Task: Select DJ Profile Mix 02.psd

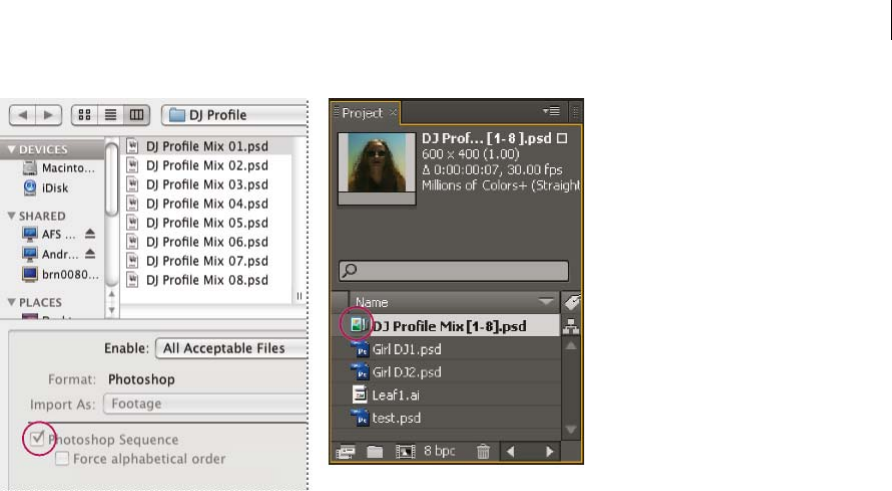Action: click(x=207, y=166)
